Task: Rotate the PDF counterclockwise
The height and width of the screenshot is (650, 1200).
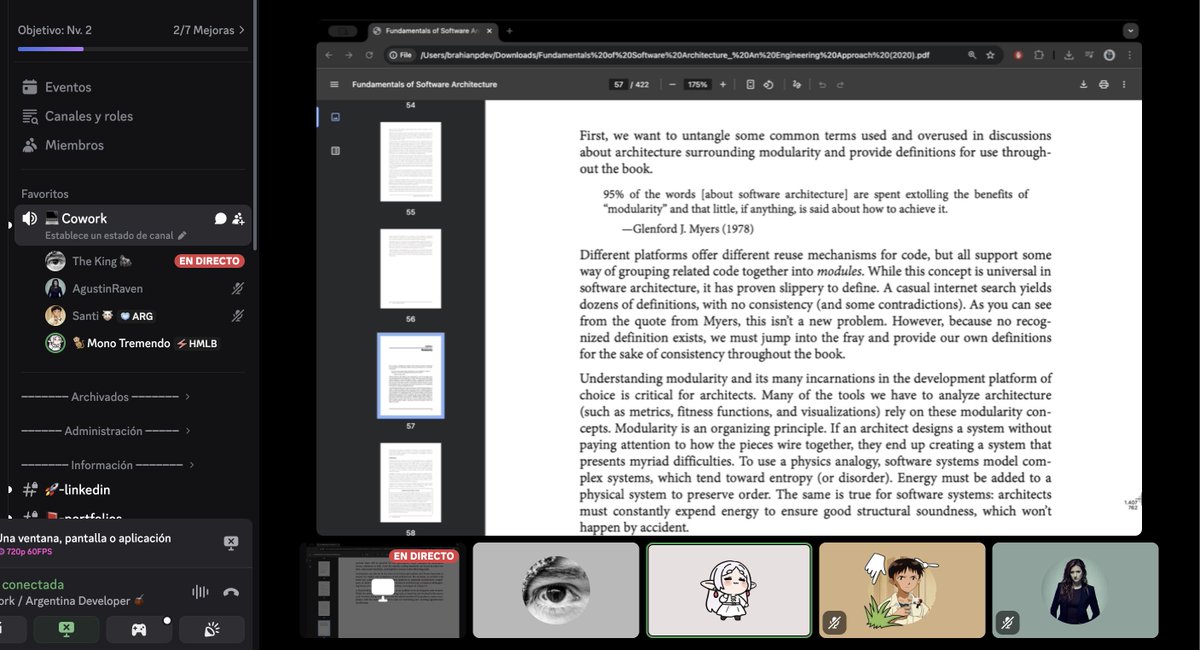Action: (768, 85)
